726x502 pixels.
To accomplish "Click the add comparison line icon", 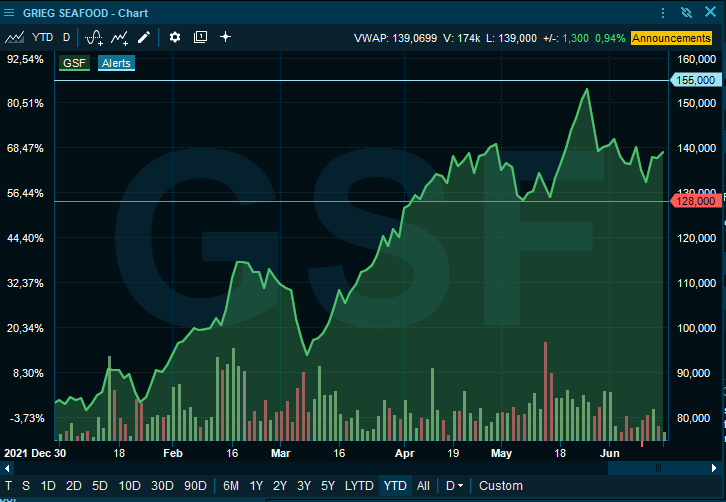I will tap(119, 37).
